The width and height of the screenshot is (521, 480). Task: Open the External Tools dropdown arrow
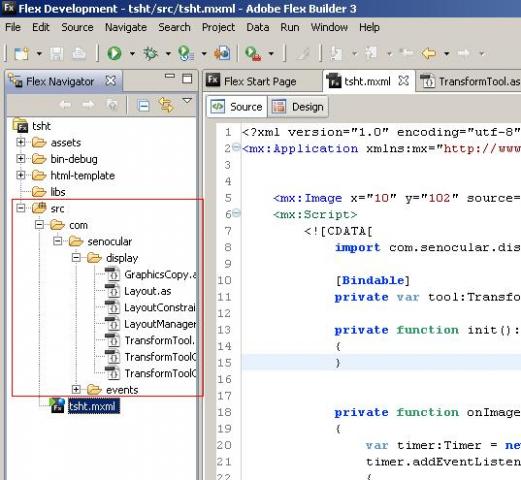coord(271,53)
